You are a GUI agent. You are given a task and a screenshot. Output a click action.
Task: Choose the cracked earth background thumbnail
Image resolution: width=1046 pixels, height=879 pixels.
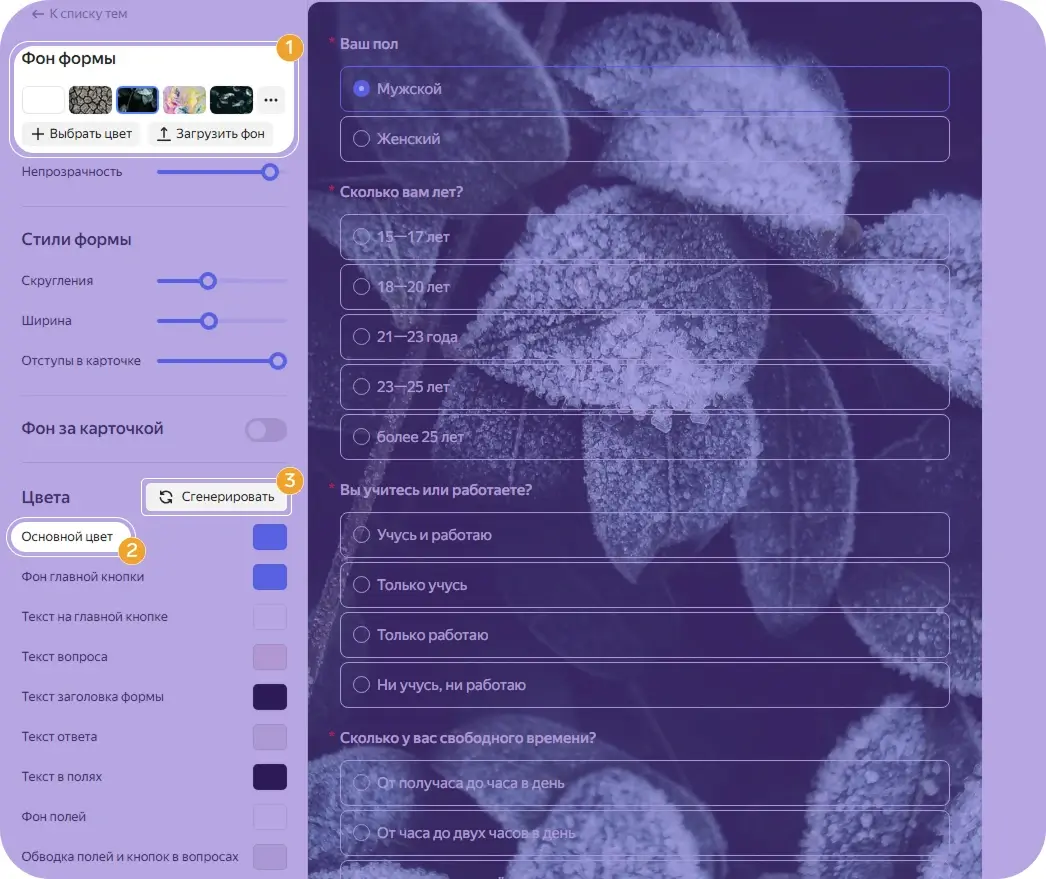[x=90, y=100]
